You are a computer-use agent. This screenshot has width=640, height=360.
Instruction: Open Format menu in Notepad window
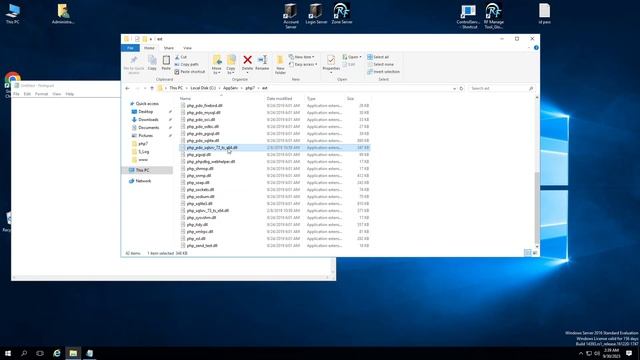41,94
